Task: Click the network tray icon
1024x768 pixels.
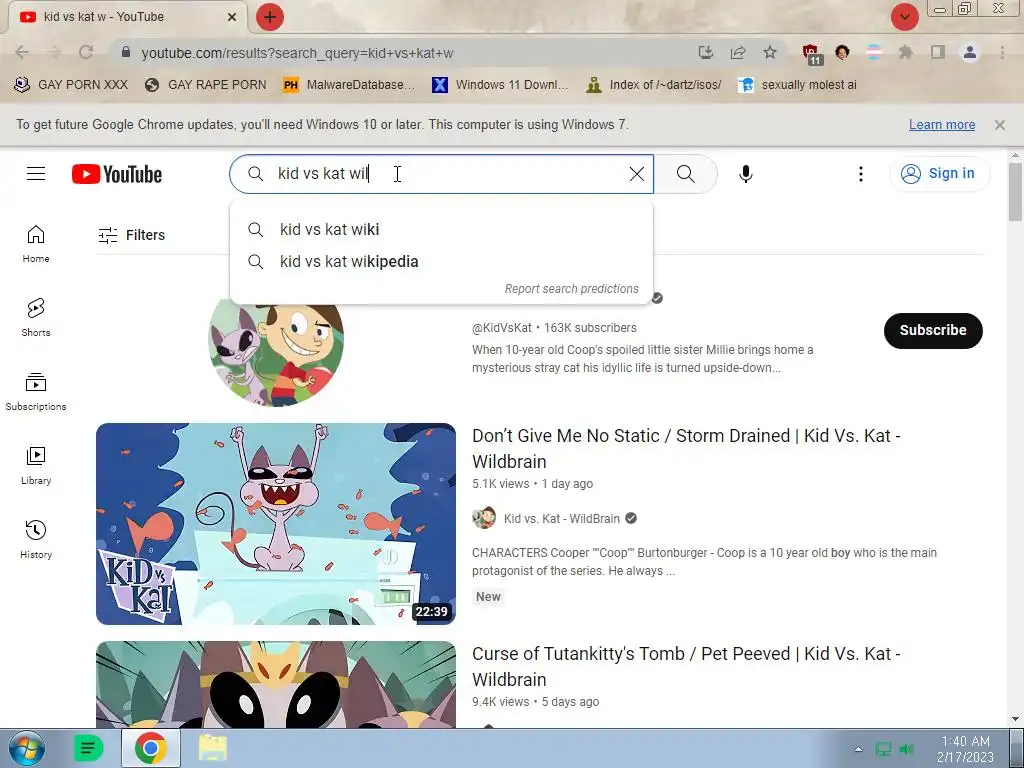Action: pyautogui.click(x=883, y=749)
